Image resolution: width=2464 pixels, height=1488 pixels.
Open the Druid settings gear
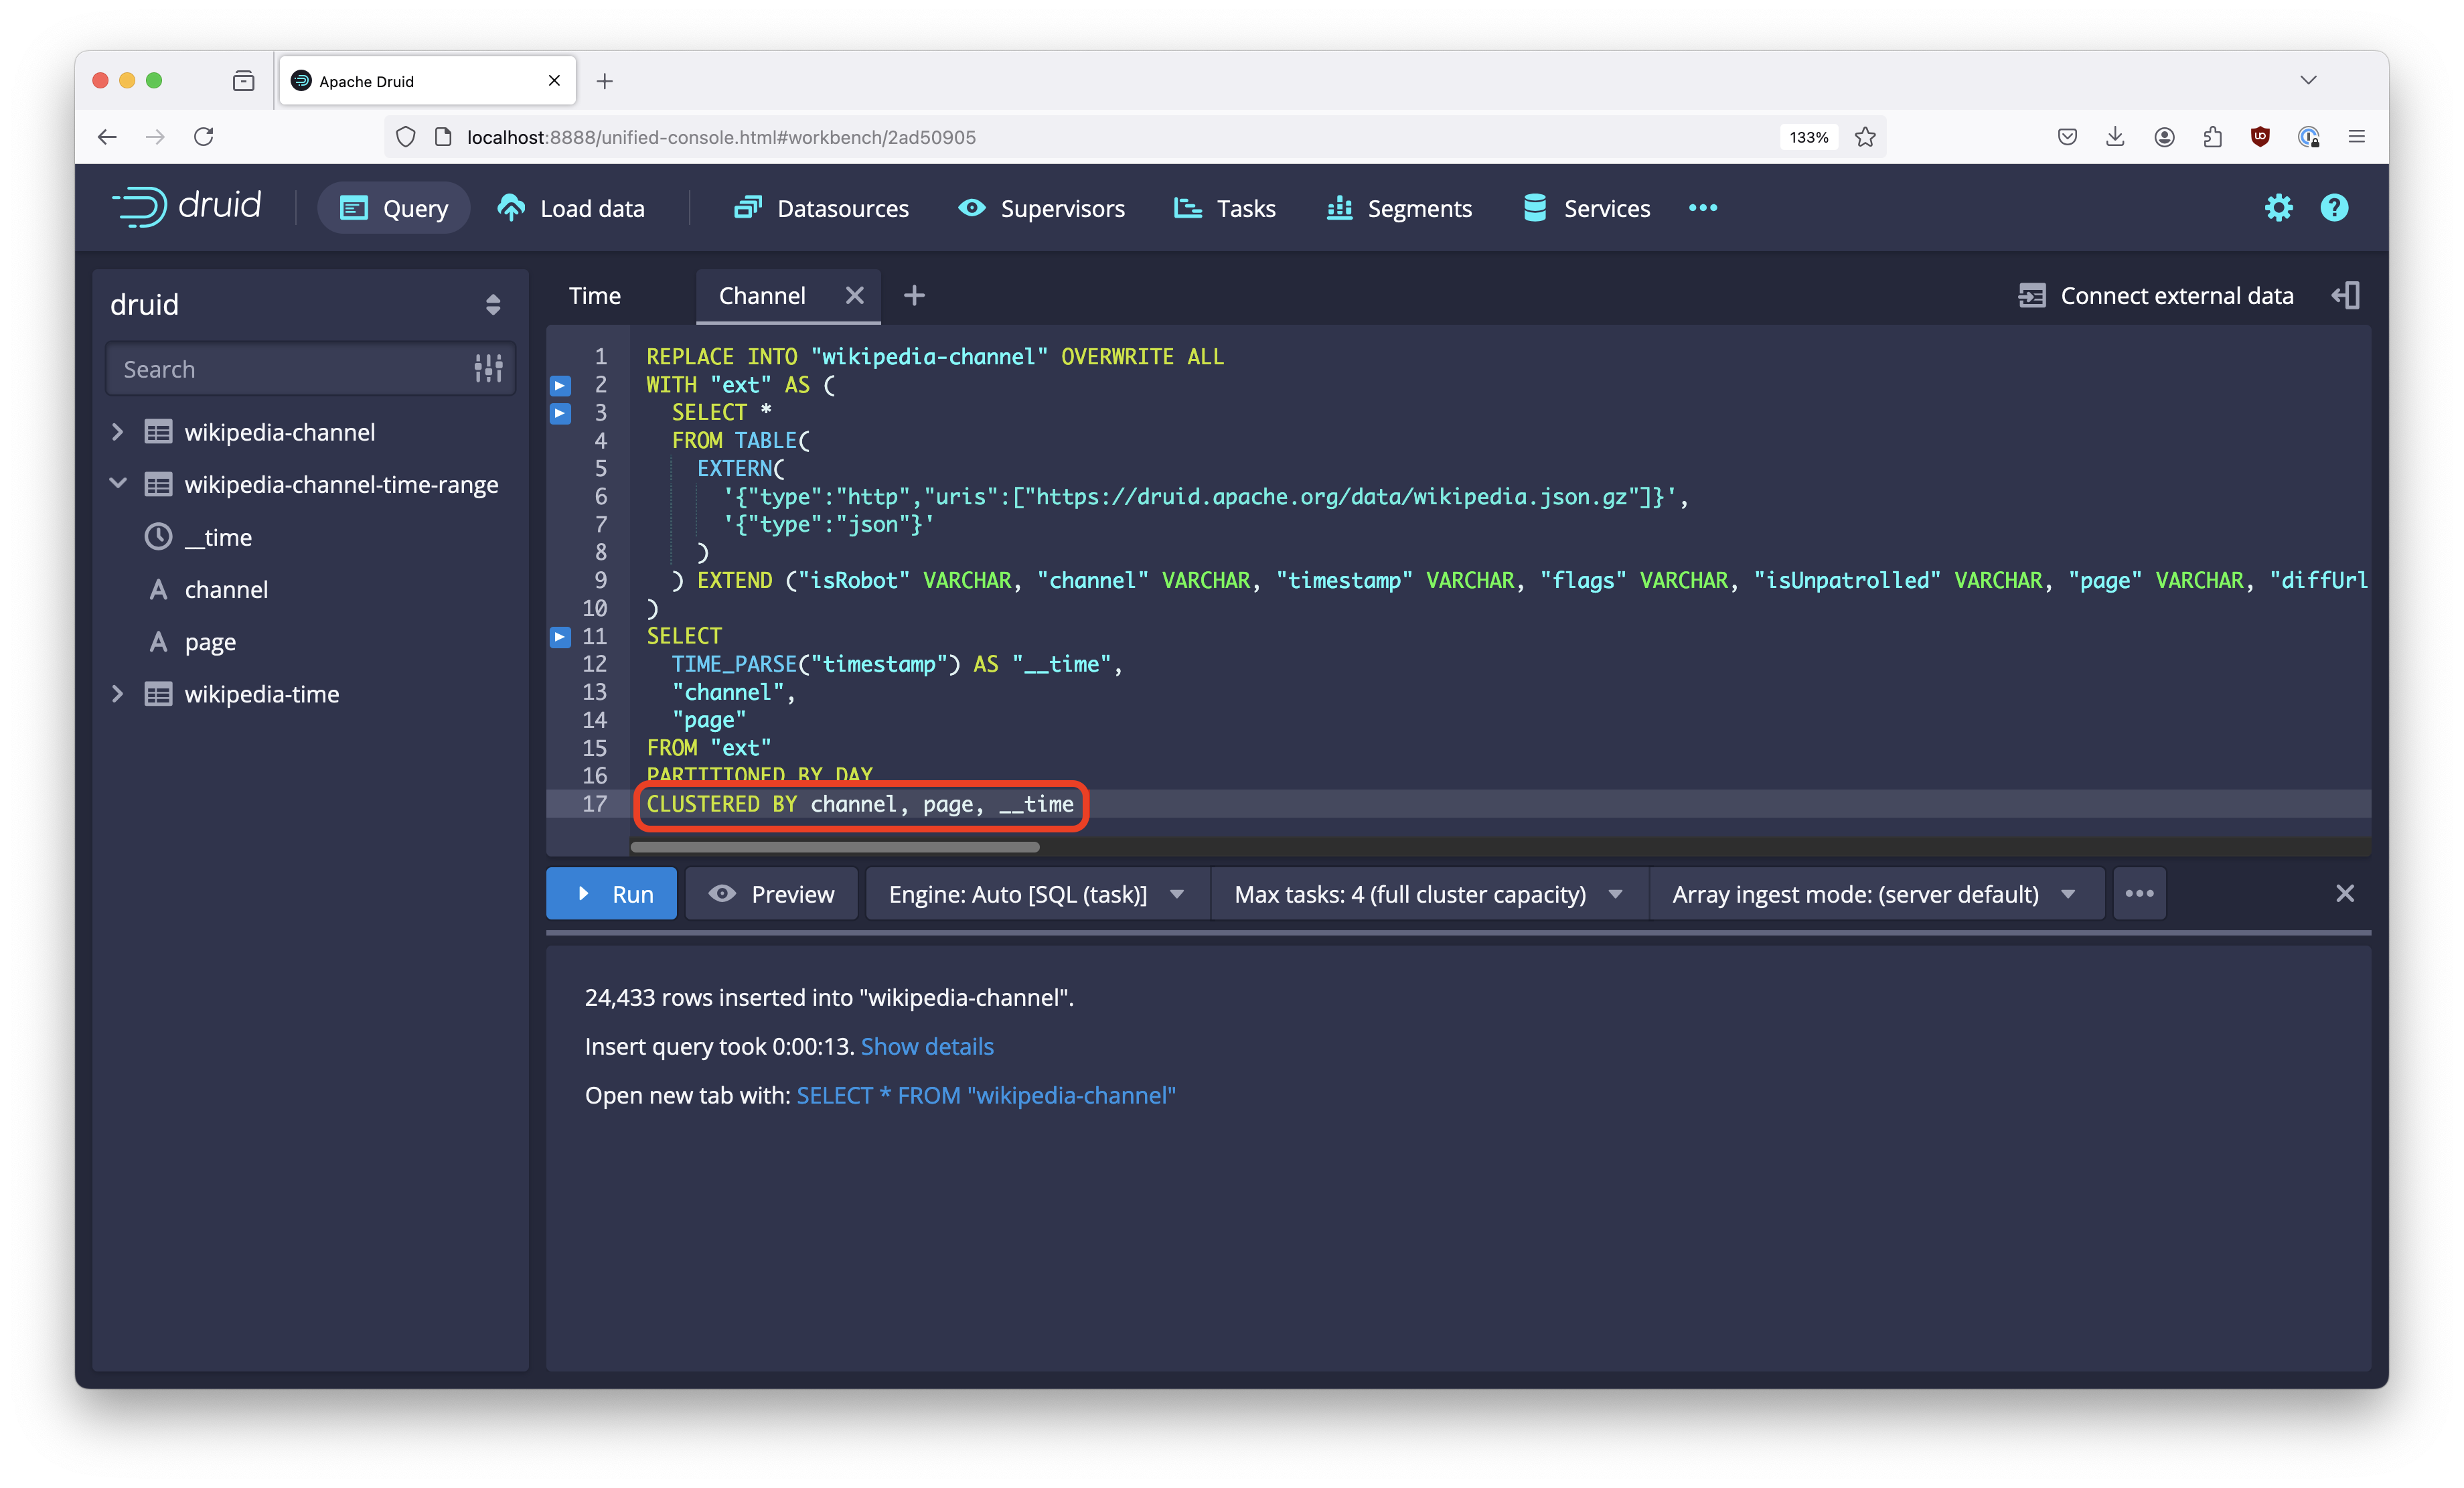[2279, 207]
